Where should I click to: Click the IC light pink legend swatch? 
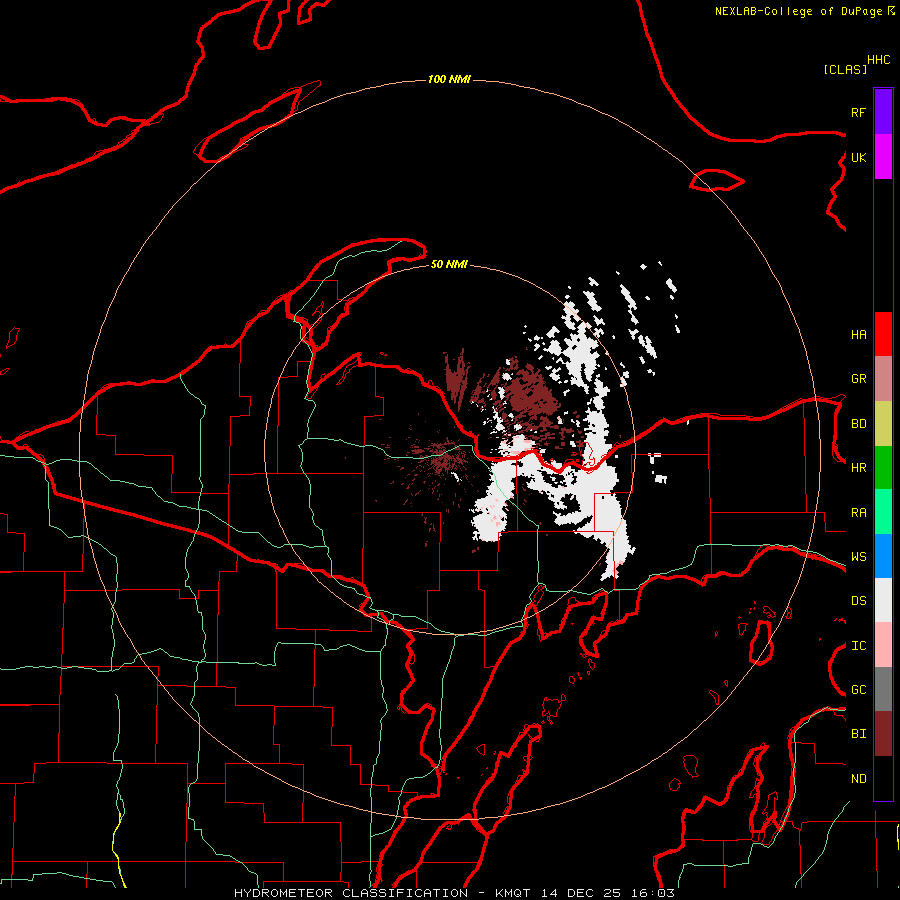[883, 645]
